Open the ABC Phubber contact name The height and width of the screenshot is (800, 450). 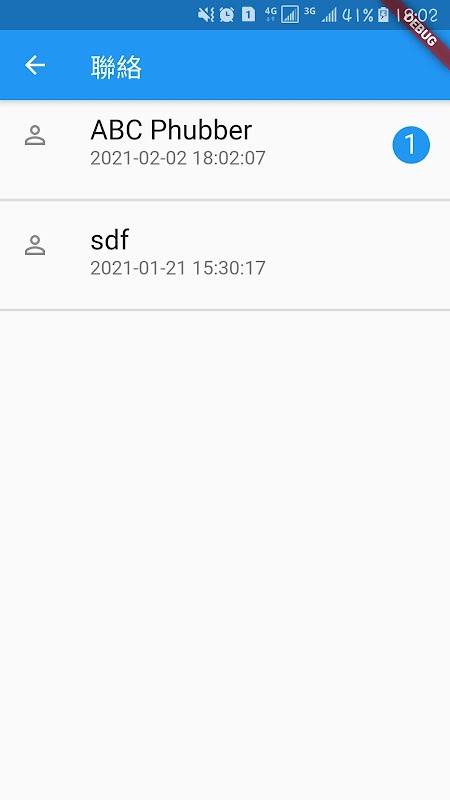(x=171, y=130)
